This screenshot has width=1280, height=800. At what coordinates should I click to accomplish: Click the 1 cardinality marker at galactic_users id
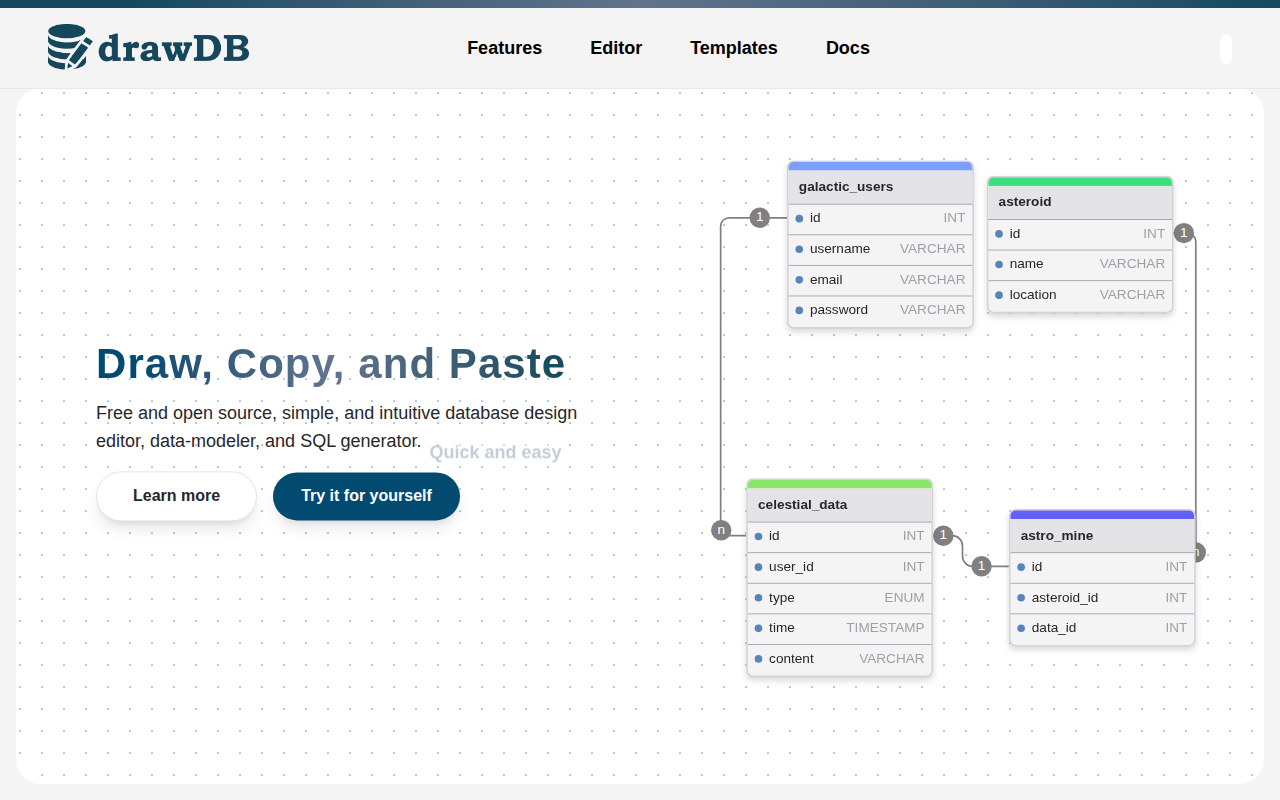pos(760,217)
